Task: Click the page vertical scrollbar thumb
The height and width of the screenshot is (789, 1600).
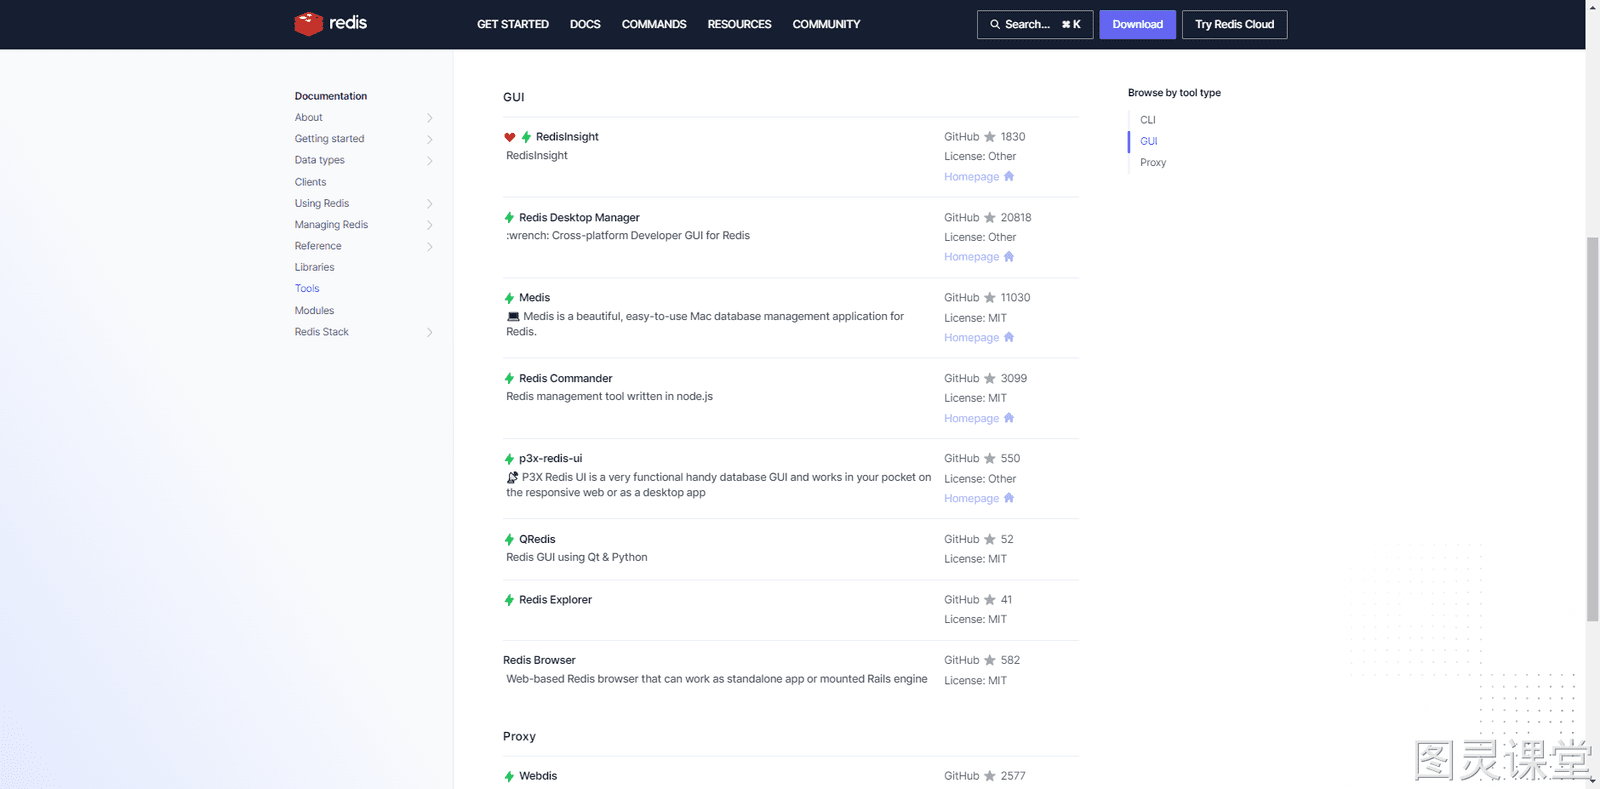Action: tap(1593, 429)
